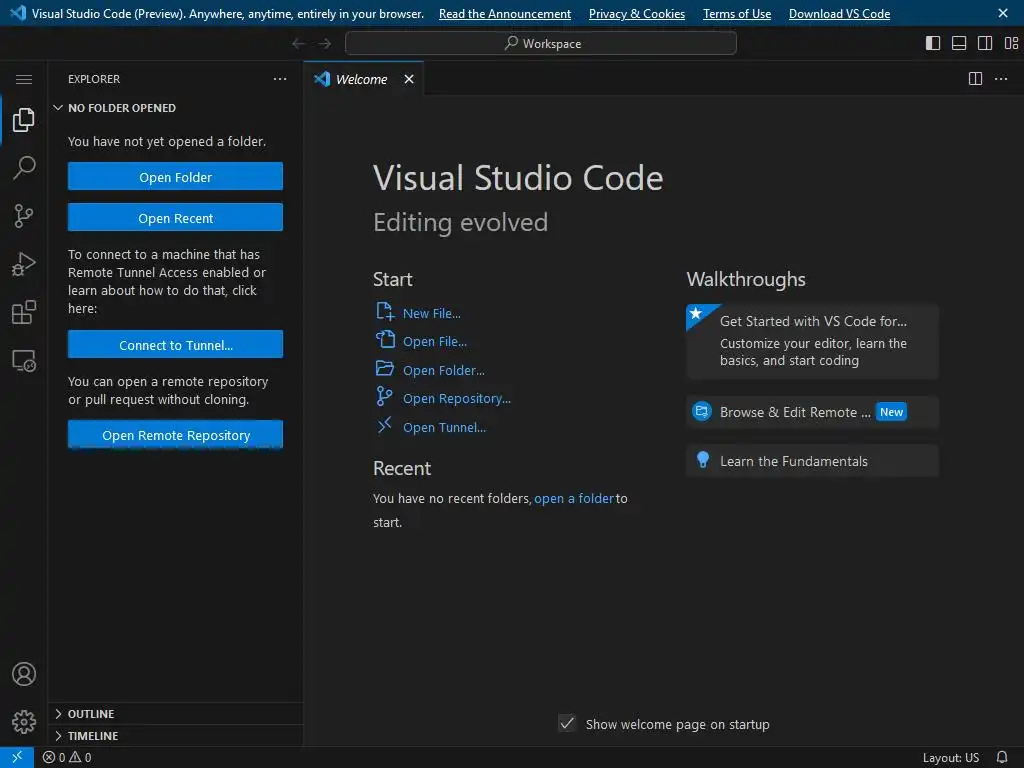Collapse the No Folder Opened section

(x=121, y=108)
